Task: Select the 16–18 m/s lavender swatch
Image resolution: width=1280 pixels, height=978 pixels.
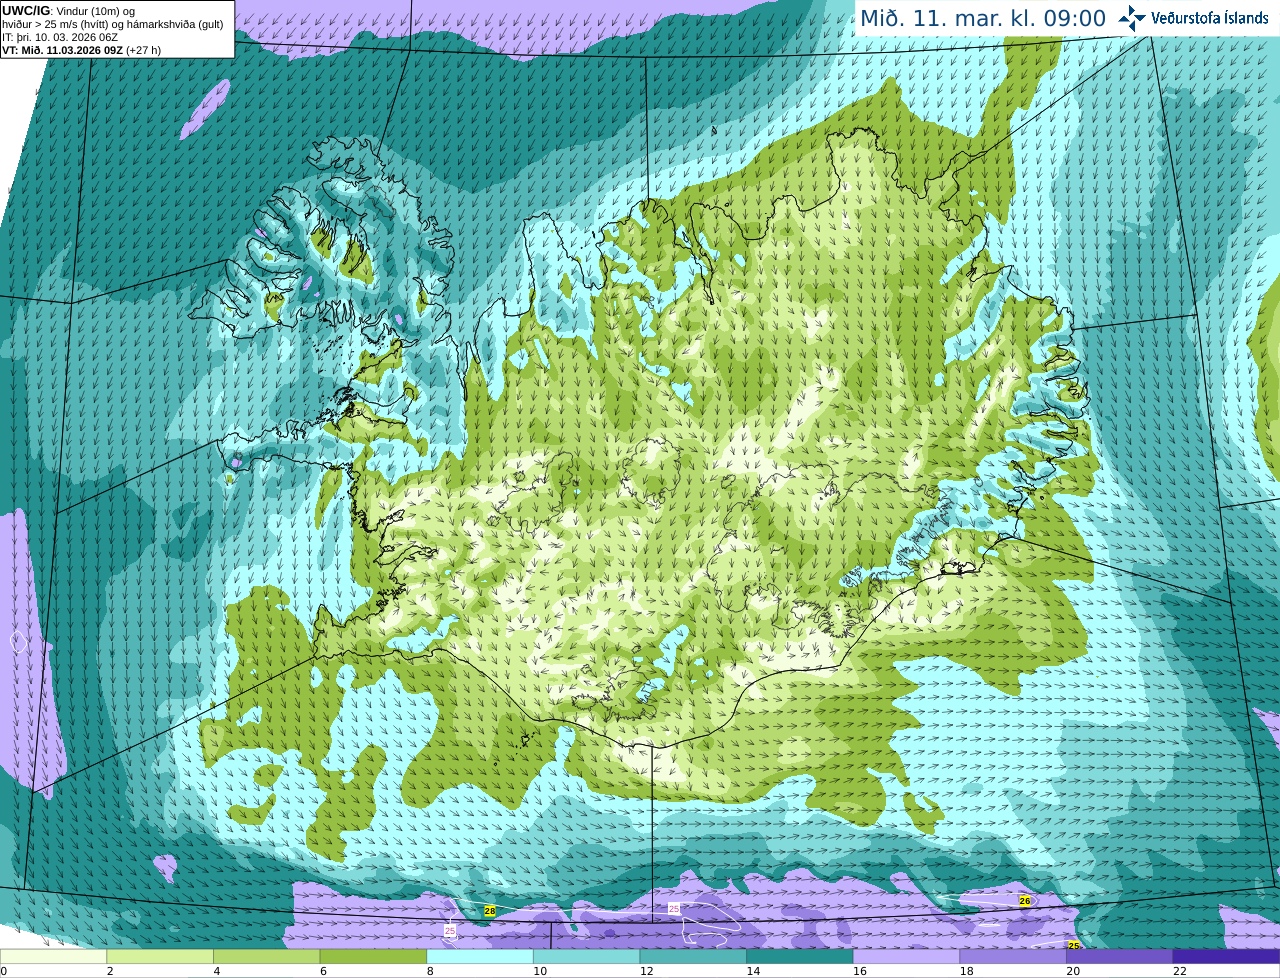Action: pyautogui.click(x=906, y=956)
